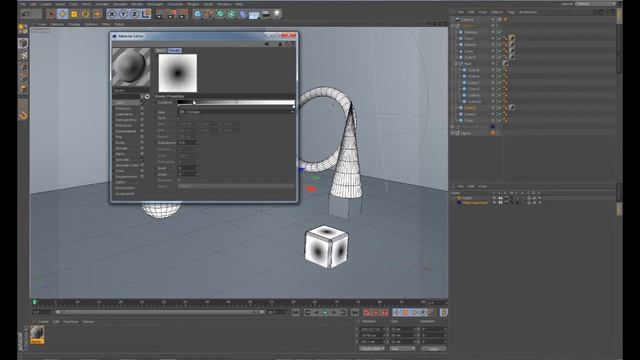
Task: Click Apply in the Coordinates manager
Action: [x=433, y=349]
